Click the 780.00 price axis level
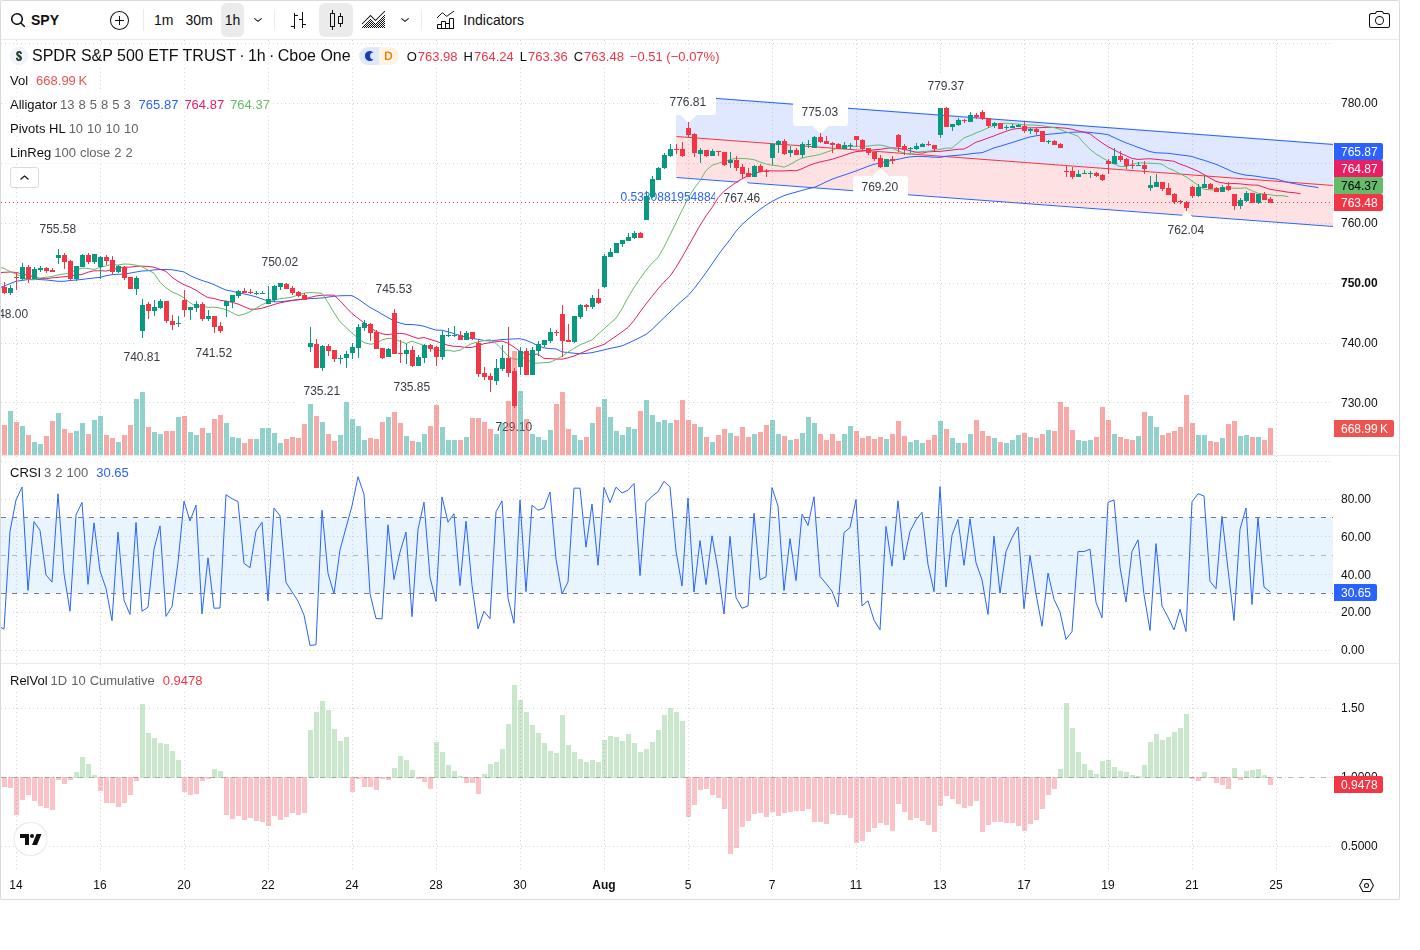This screenshot has height=950, width=1420. point(1359,103)
